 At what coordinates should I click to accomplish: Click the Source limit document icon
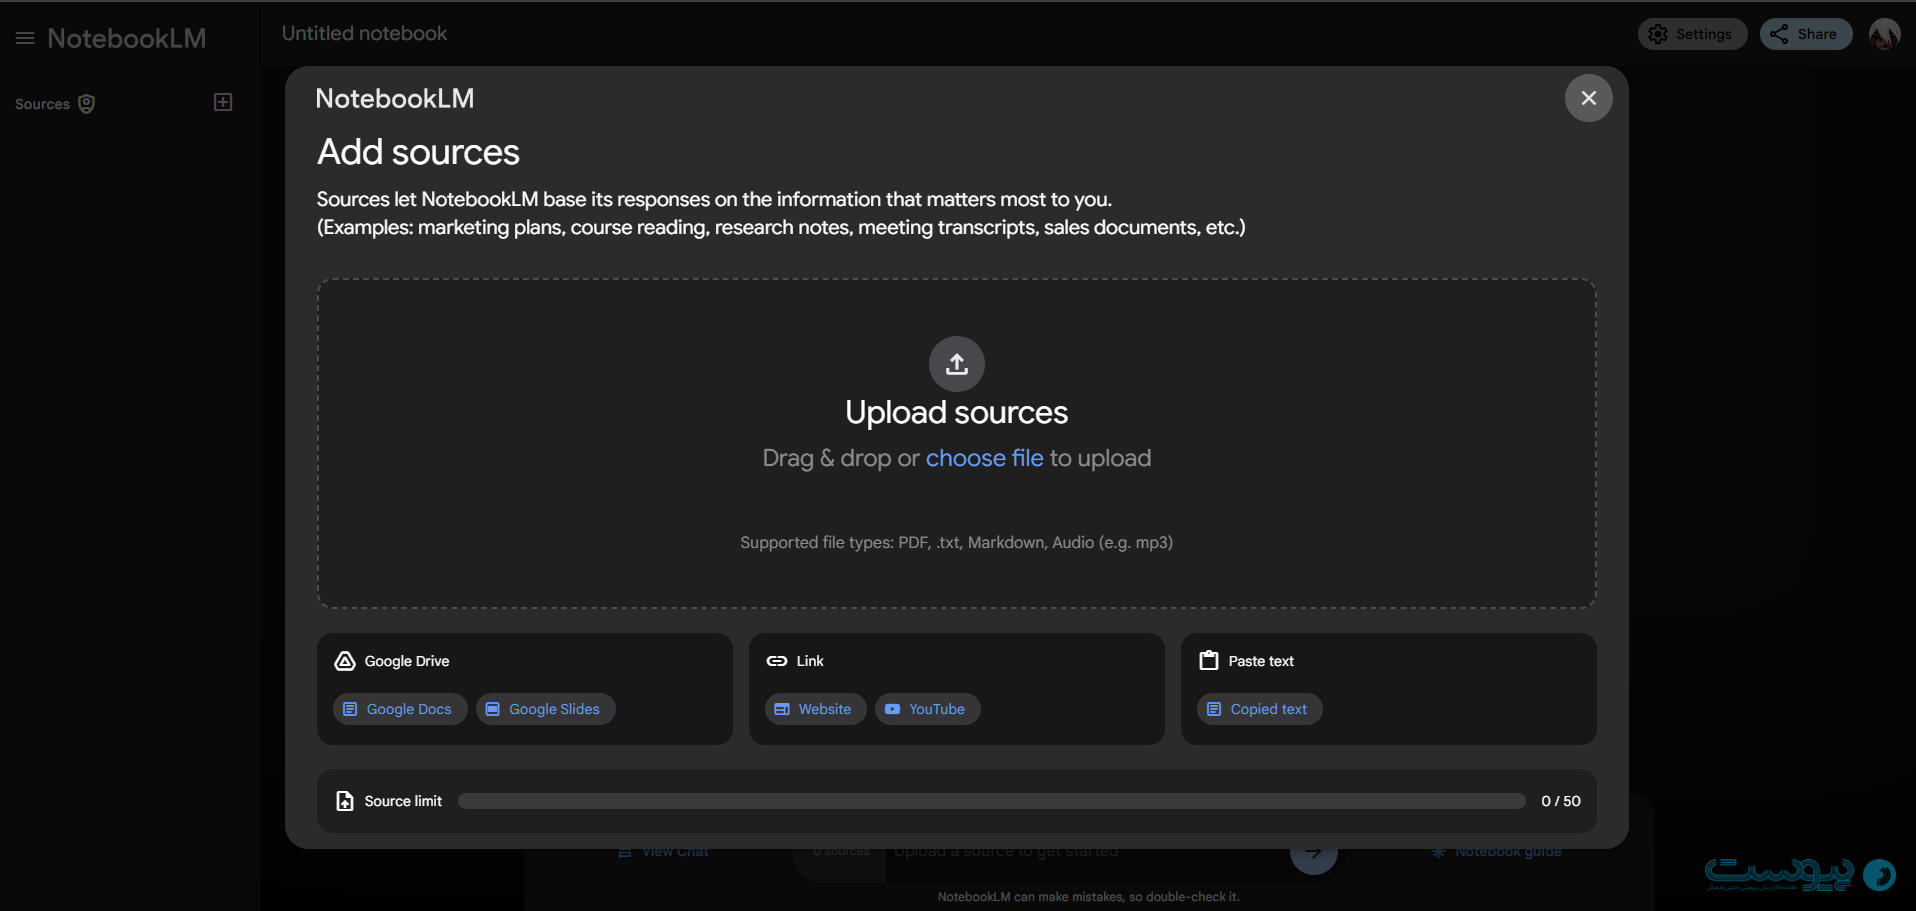pos(345,801)
